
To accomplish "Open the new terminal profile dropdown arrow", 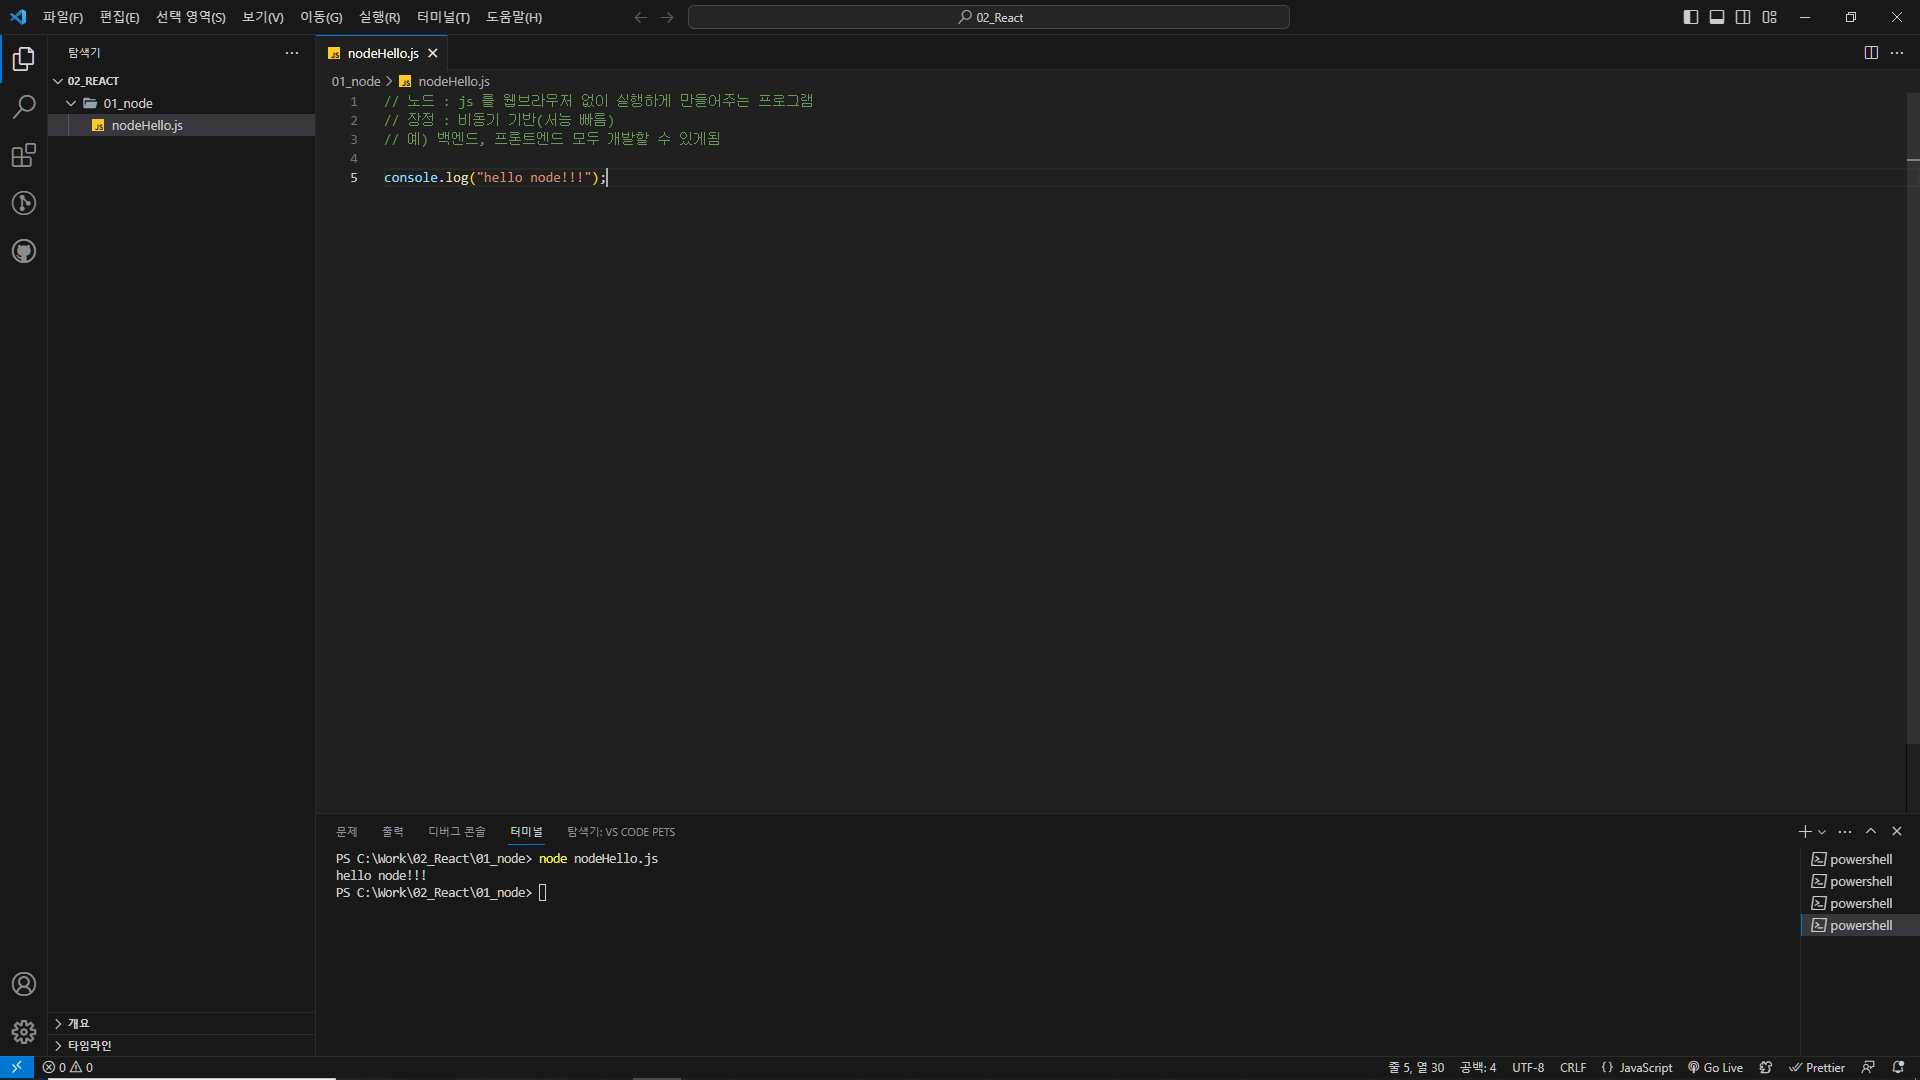I will click(x=1822, y=832).
